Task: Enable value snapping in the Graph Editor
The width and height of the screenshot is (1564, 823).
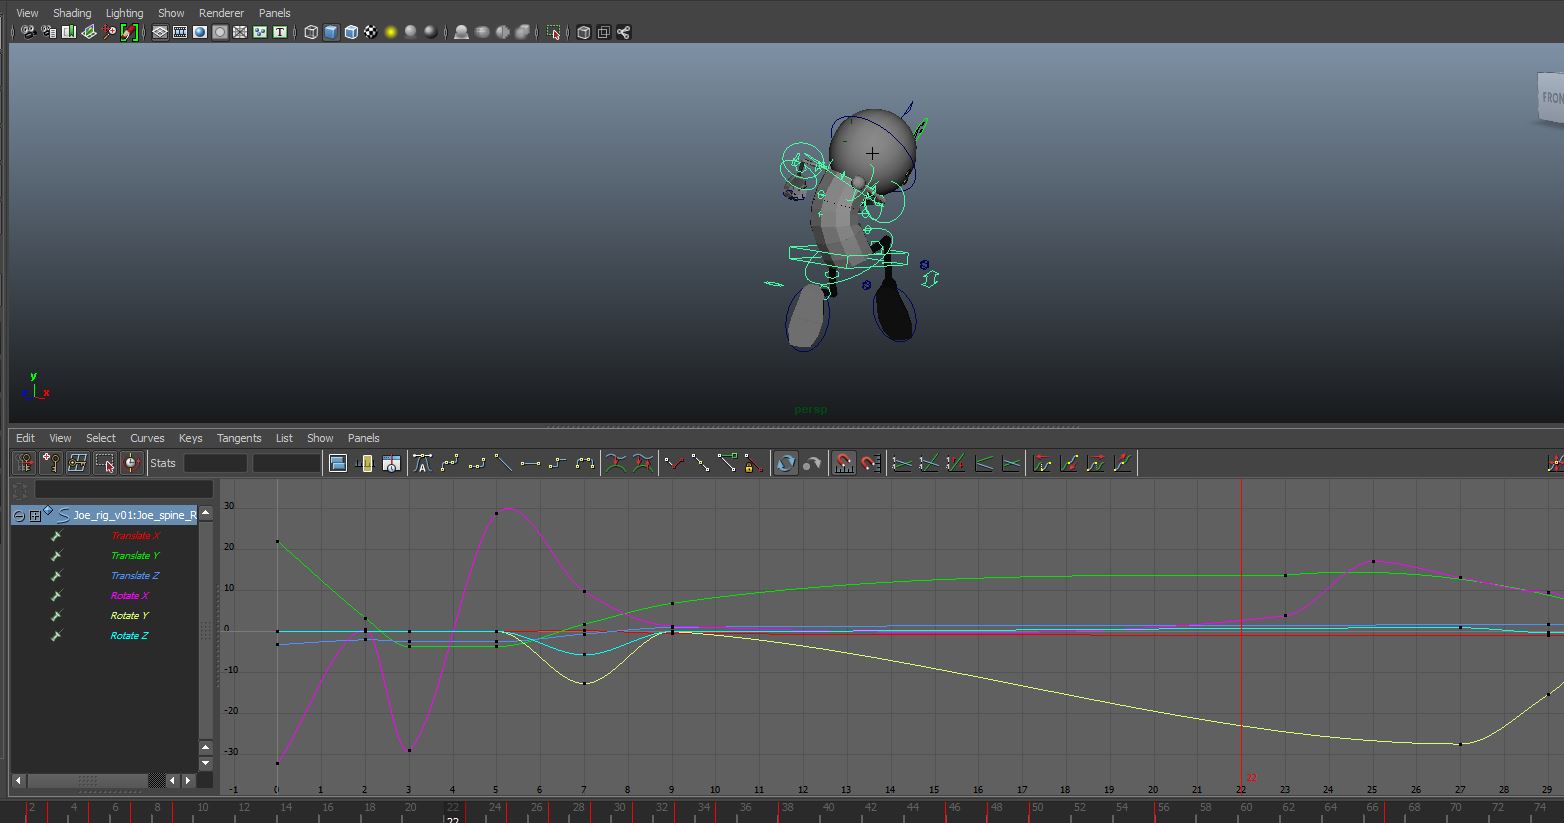Action: click(x=870, y=462)
